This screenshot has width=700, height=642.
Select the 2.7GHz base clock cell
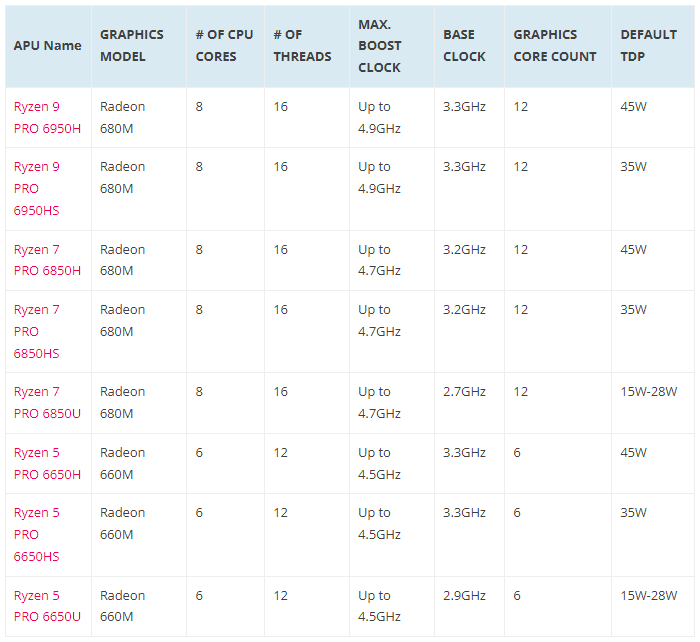pos(464,392)
